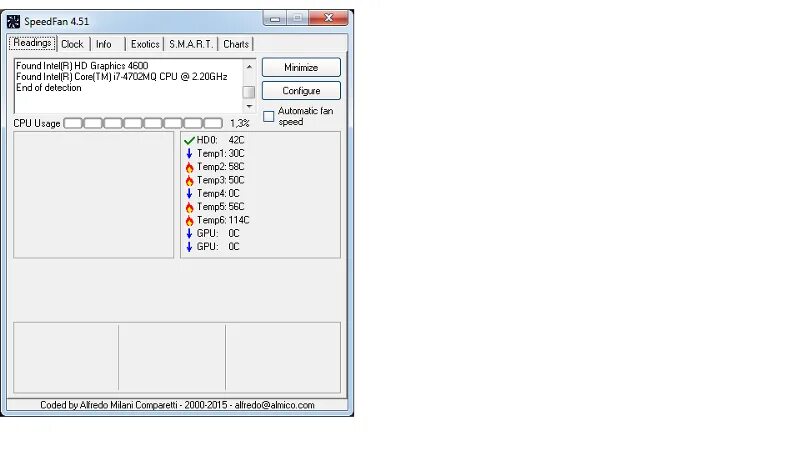Switch to the Readings tab

point(32,43)
